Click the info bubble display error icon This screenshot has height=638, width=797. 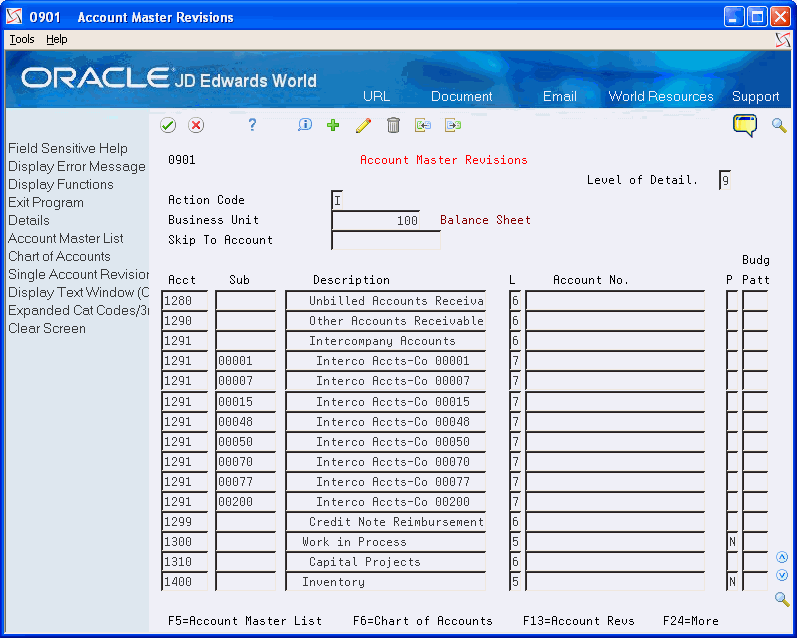(x=305, y=125)
